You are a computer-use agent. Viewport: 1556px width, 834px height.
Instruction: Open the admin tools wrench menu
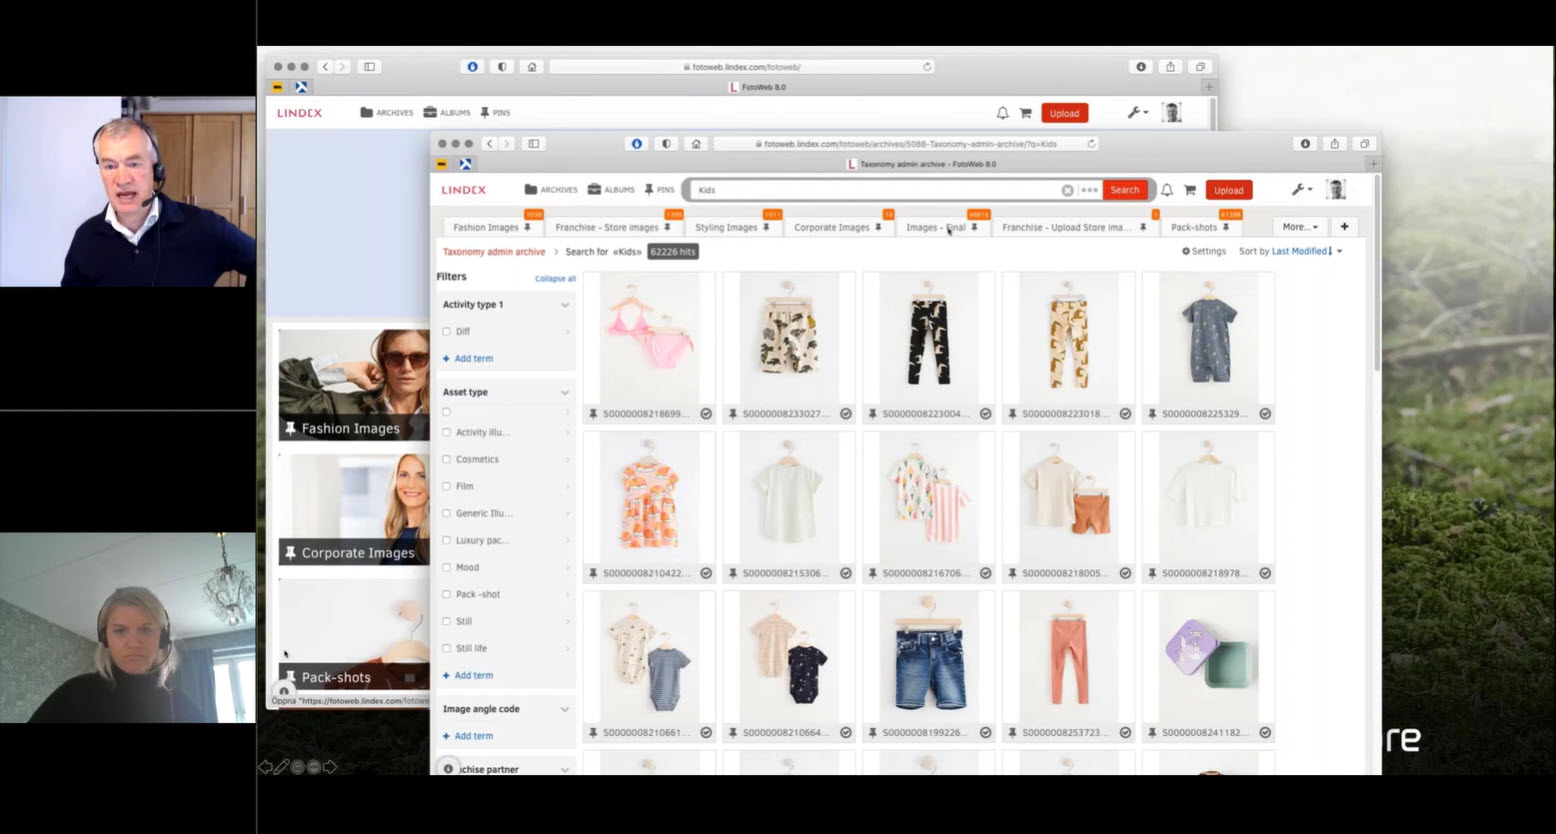[x=1299, y=189]
